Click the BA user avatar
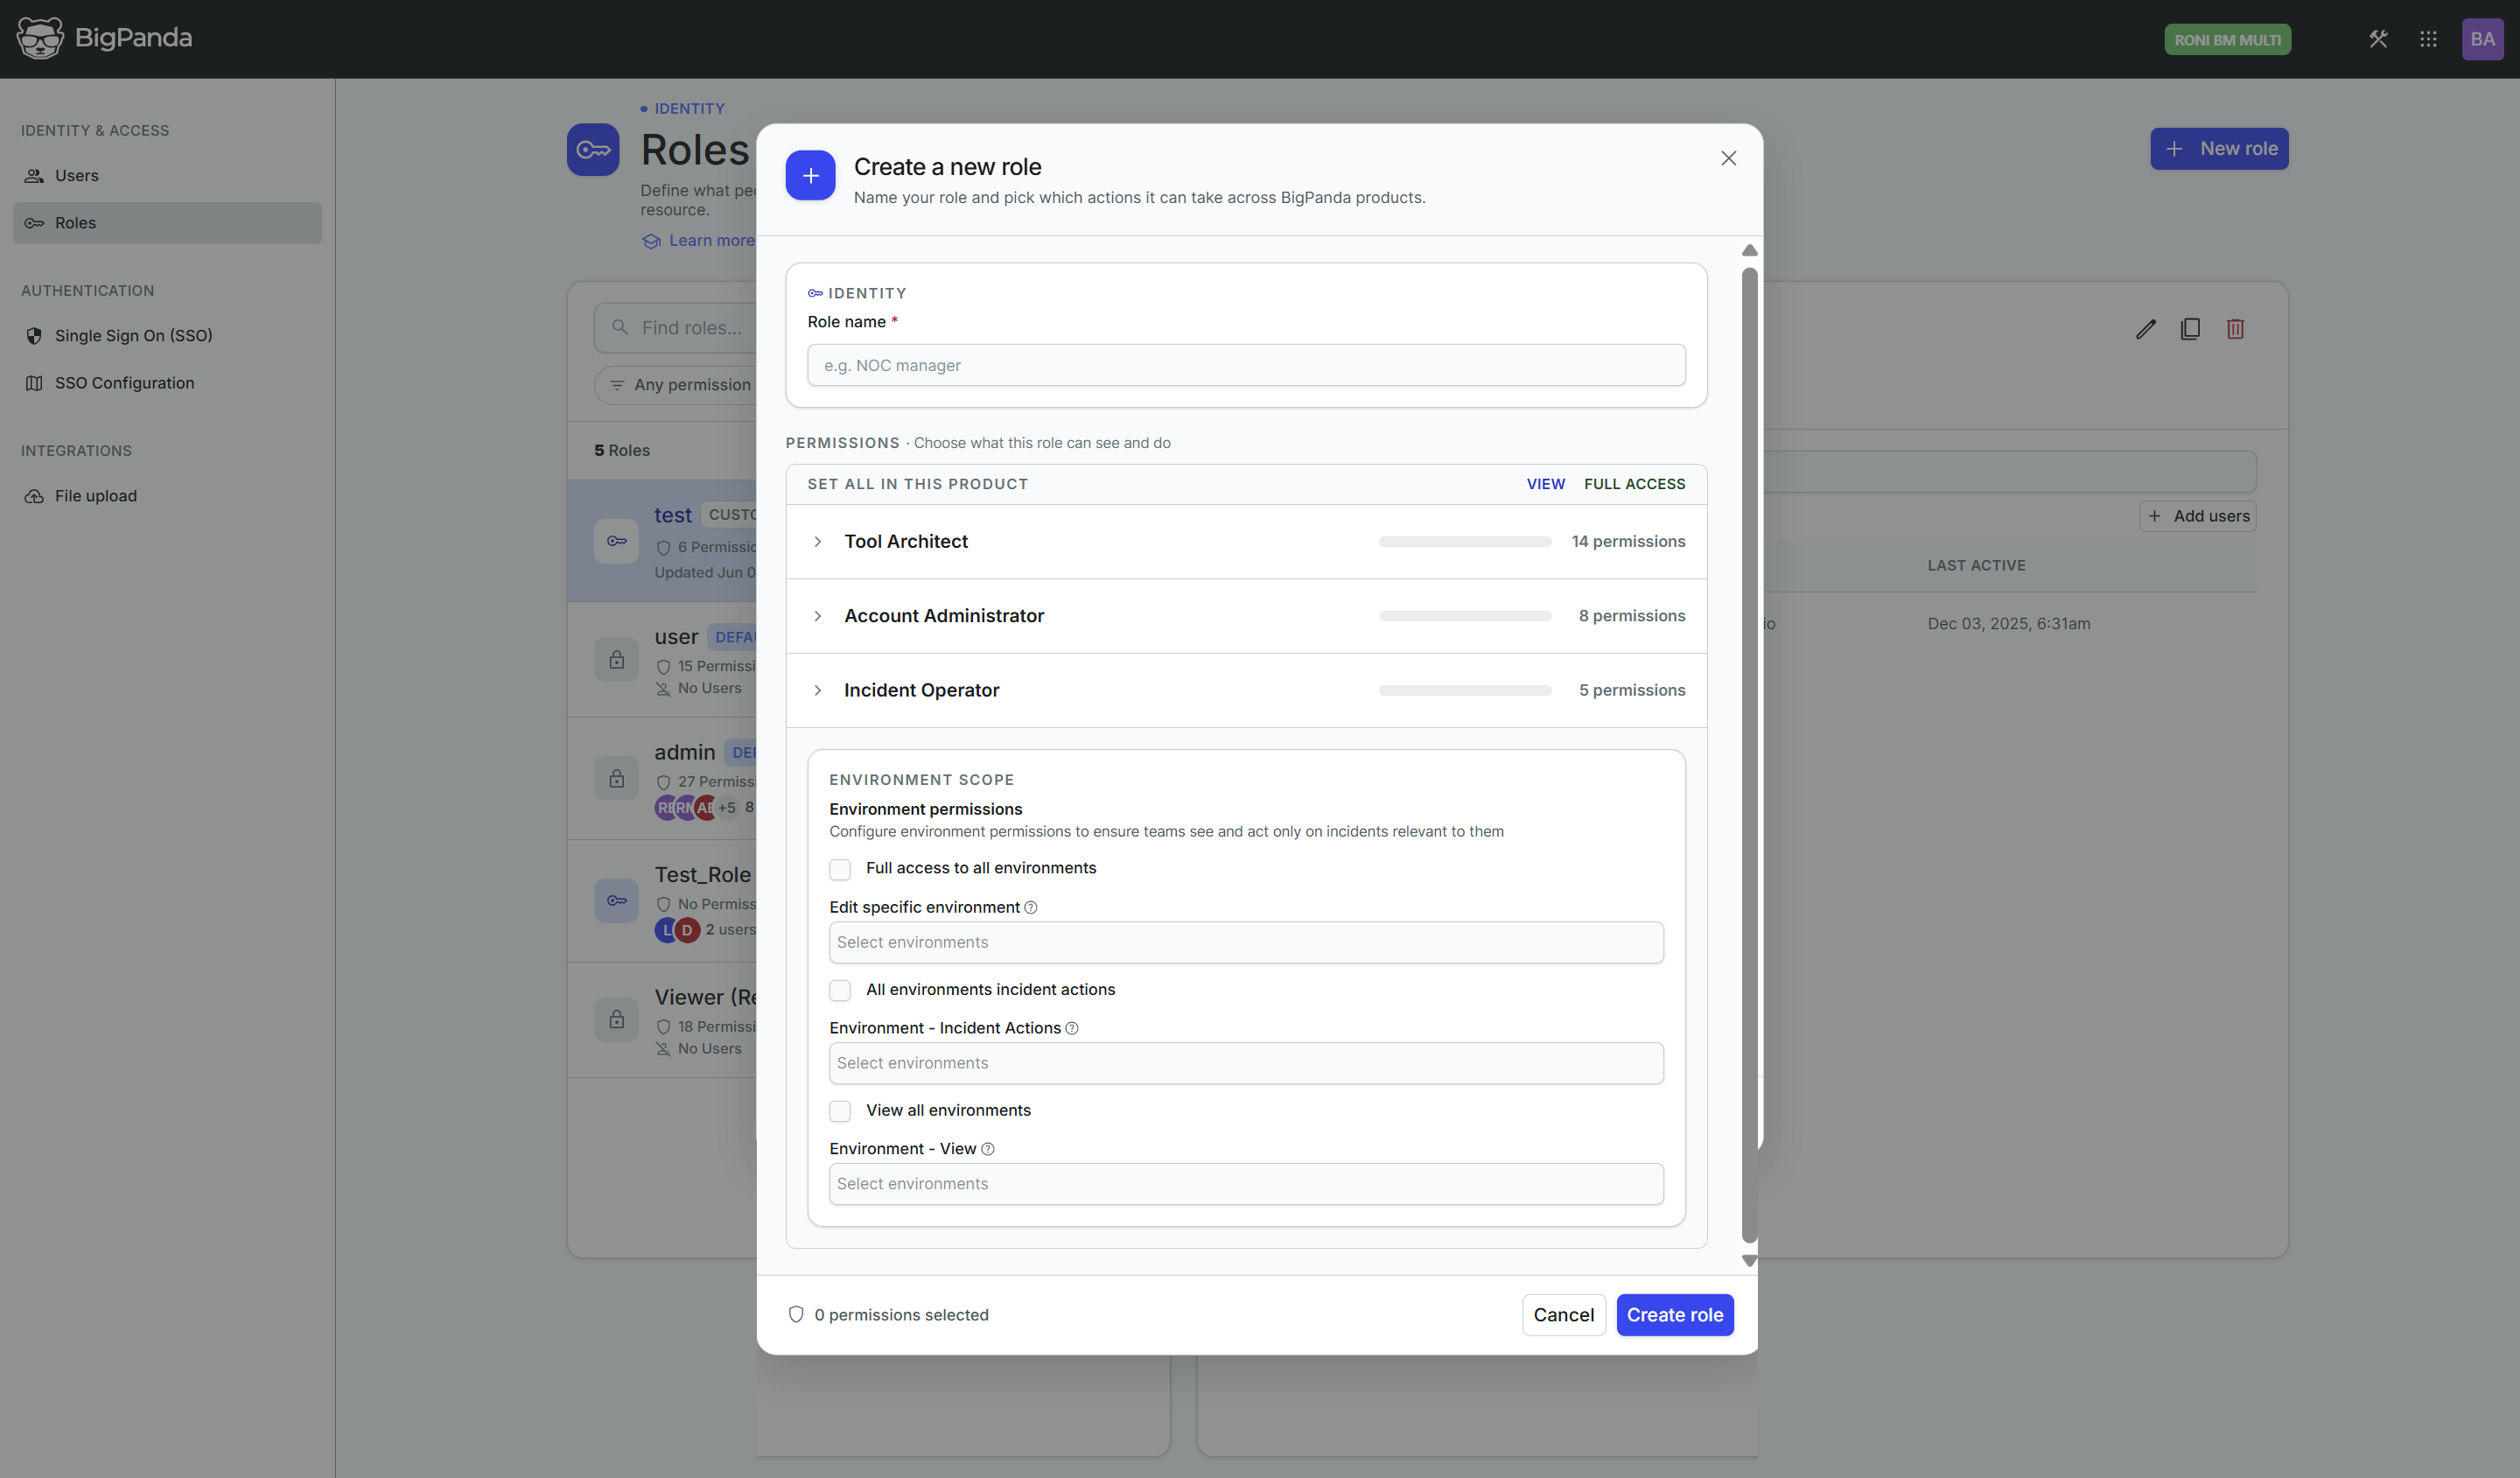This screenshot has width=2520, height=1478. pos(2482,39)
